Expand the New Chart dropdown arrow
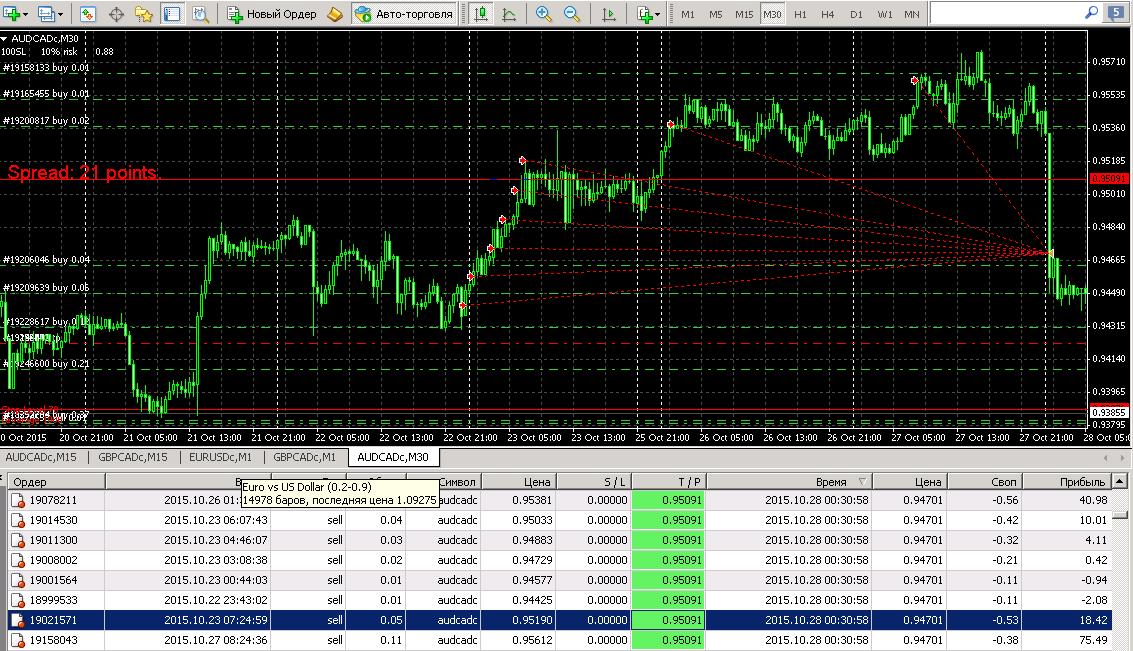 25,14
